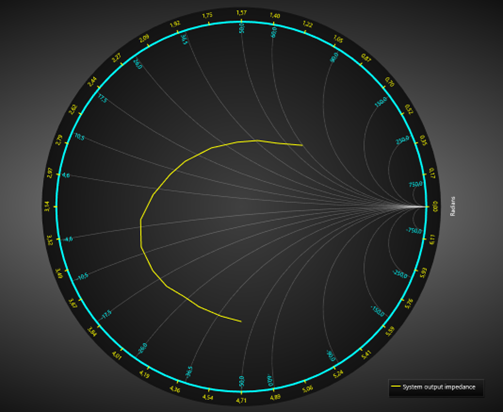The width and height of the screenshot is (503, 412).
Task: Click the yellow line swatch in the legend
Action: pos(396,386)
